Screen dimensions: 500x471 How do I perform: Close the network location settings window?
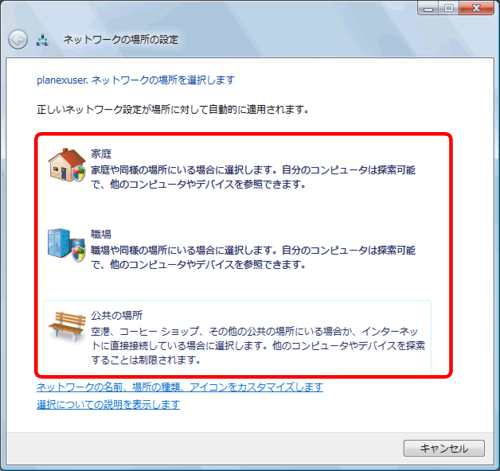[476, 8]
